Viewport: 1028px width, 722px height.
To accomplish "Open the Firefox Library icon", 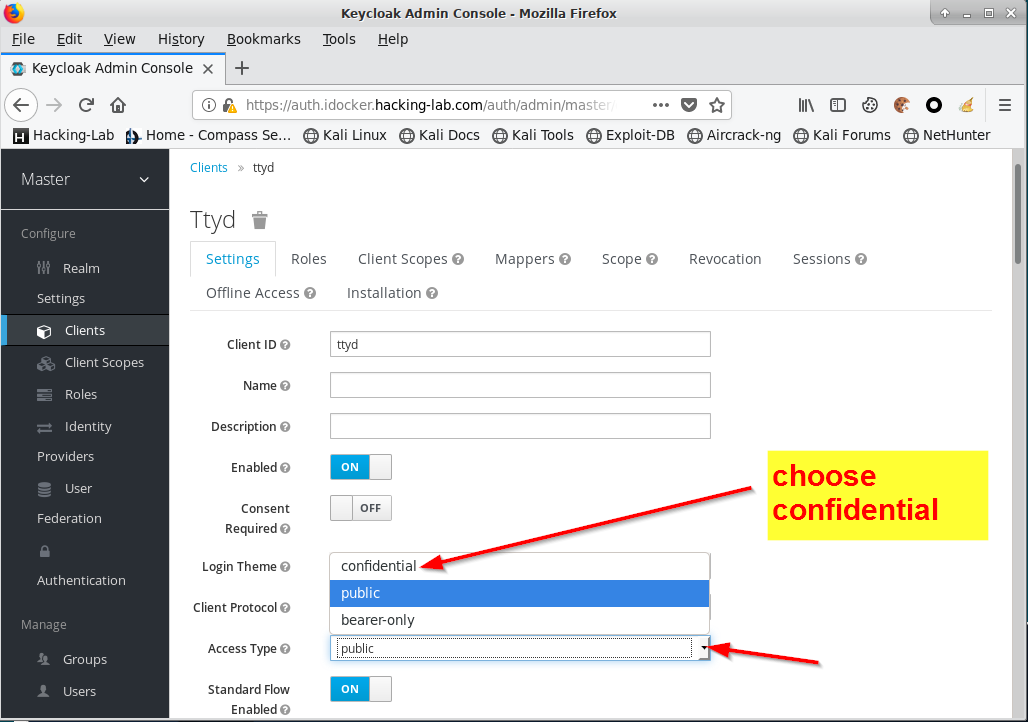I will coord(806,105).
